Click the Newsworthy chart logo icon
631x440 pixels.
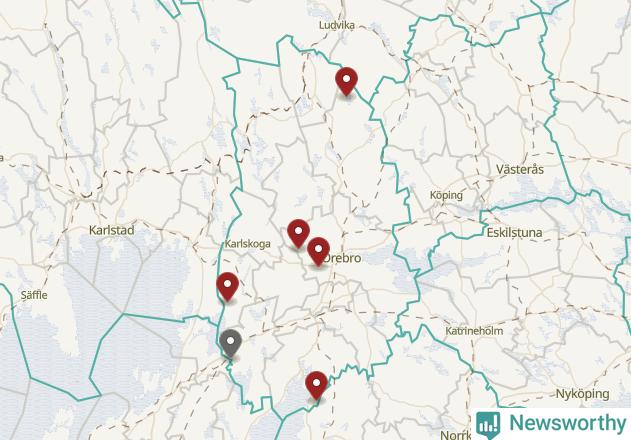[x=488, y=425]
